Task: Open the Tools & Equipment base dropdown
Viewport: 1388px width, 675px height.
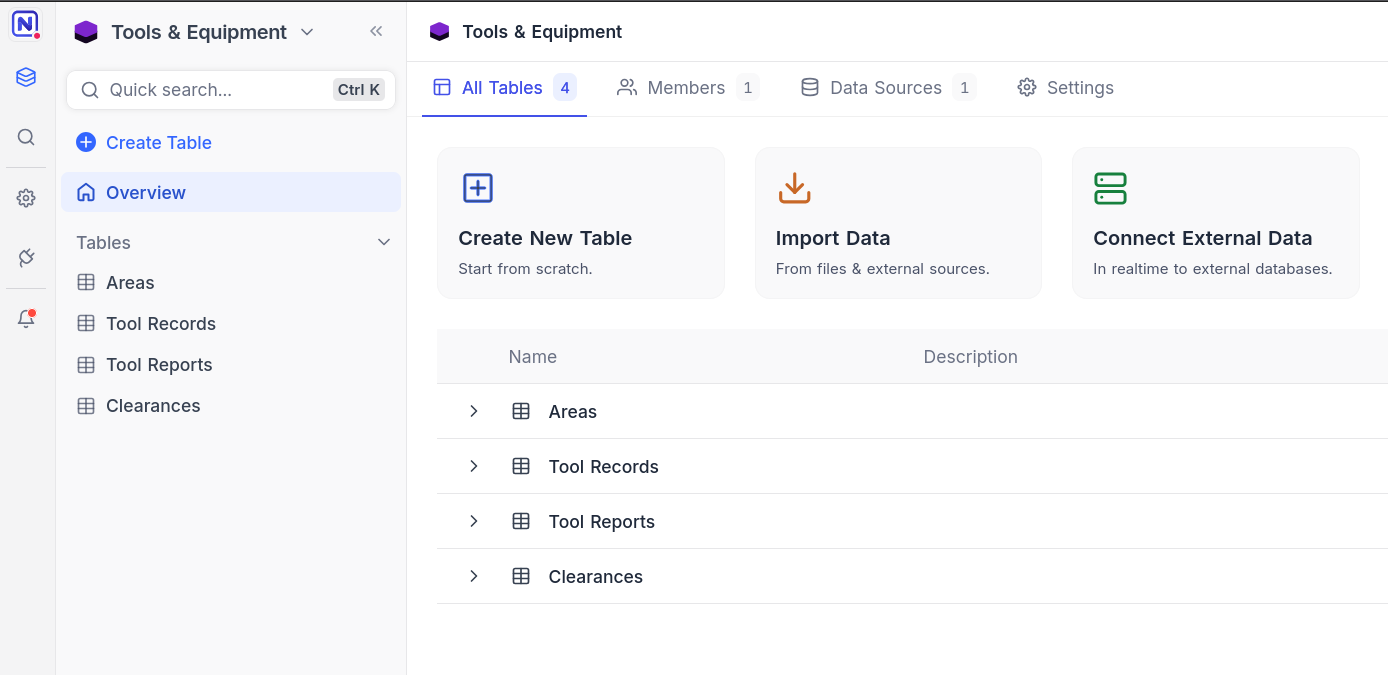Action: pyautogui.click(x=196, y=32)
